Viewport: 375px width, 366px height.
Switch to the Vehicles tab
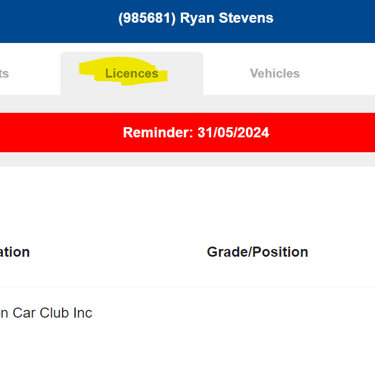(x=275, y=73)
